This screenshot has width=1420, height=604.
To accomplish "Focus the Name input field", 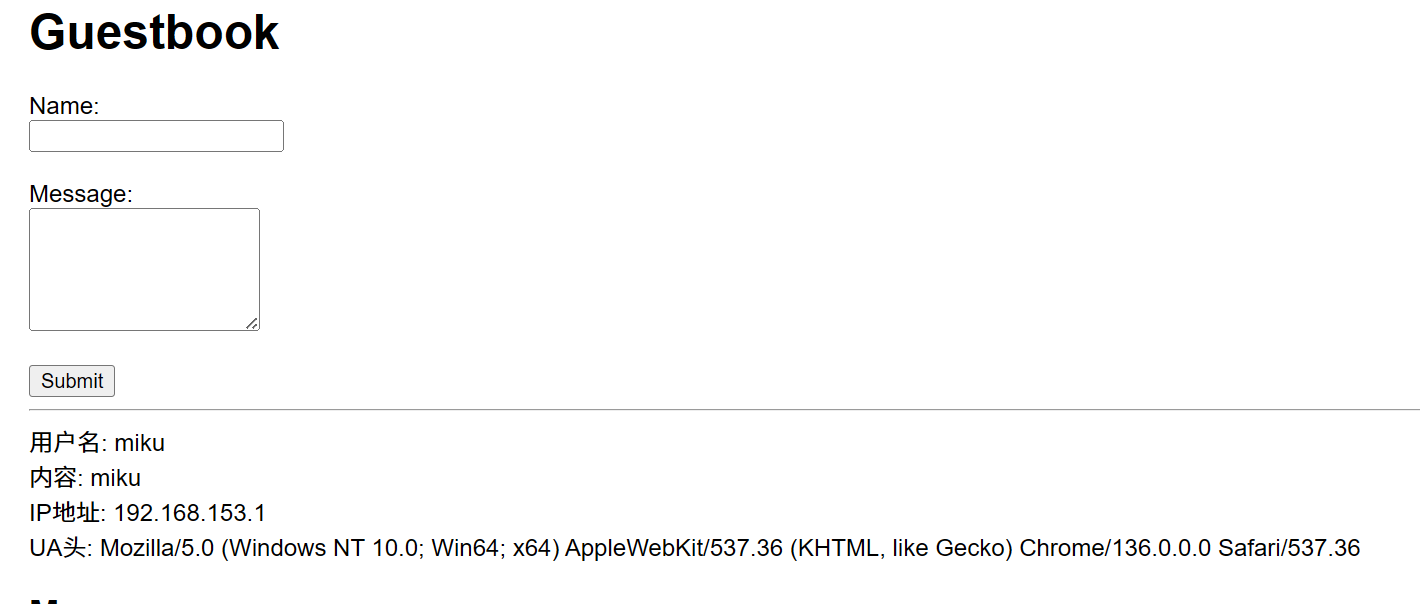I will [156, 136].
